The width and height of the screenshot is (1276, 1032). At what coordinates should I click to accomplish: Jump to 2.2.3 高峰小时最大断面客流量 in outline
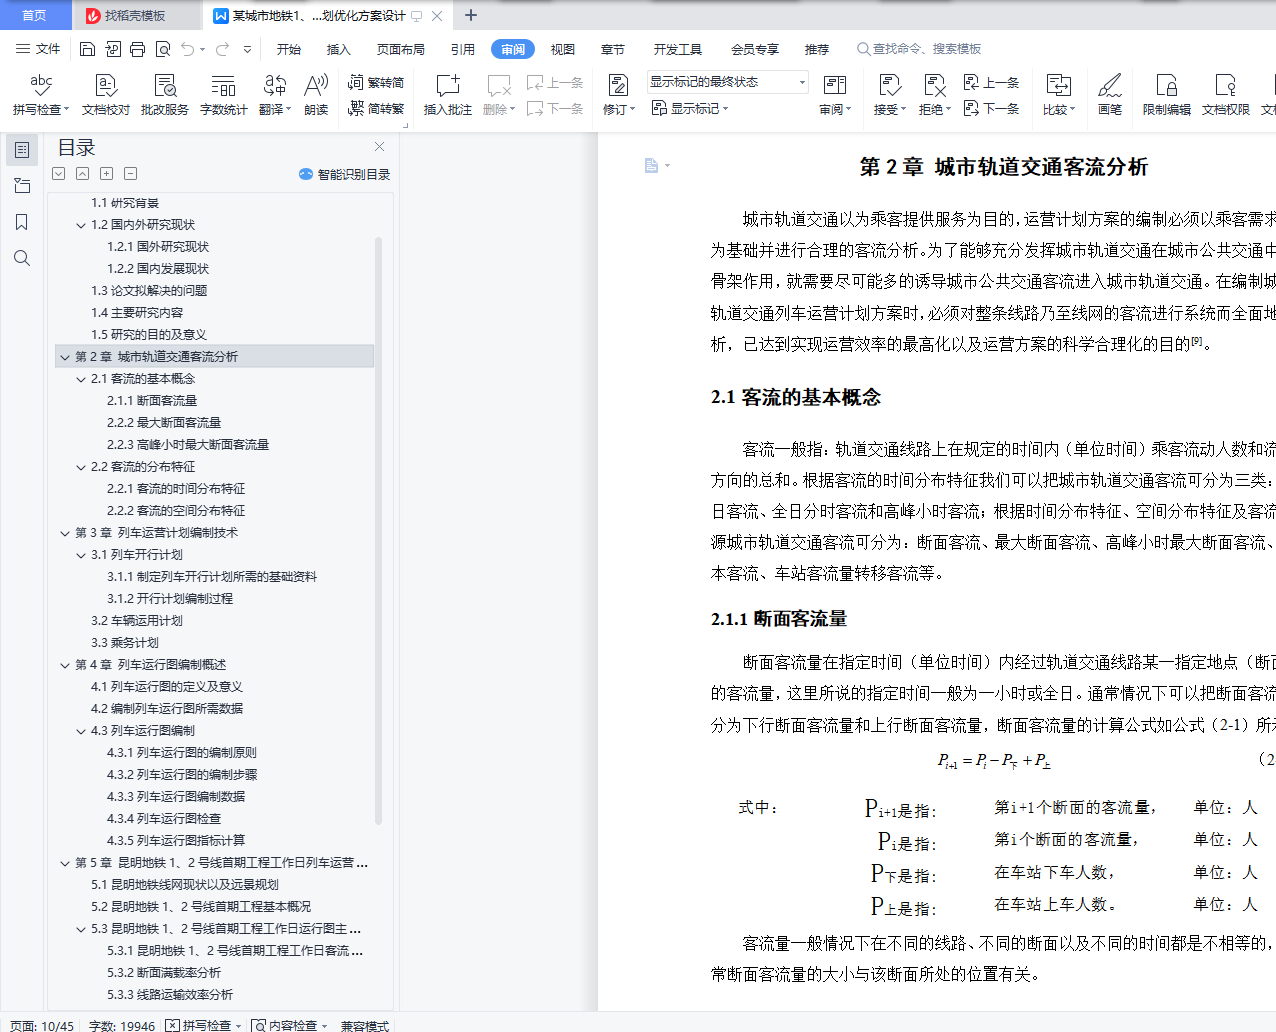[x=188, y=445]
